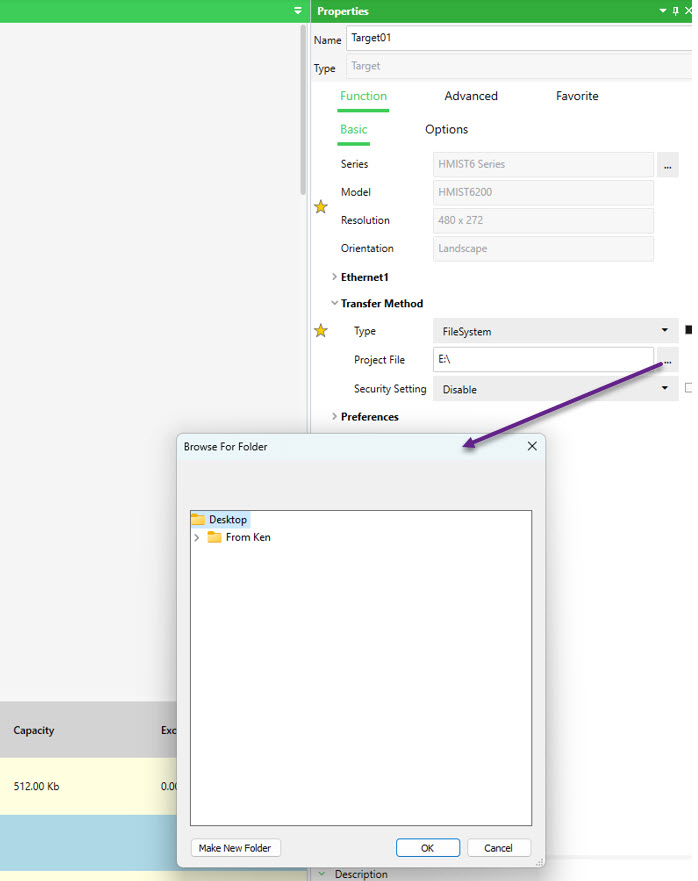This screenshot has width=698, height=881.
Task: Close the Browse For Folder dialog
Action: coord(532,446)
